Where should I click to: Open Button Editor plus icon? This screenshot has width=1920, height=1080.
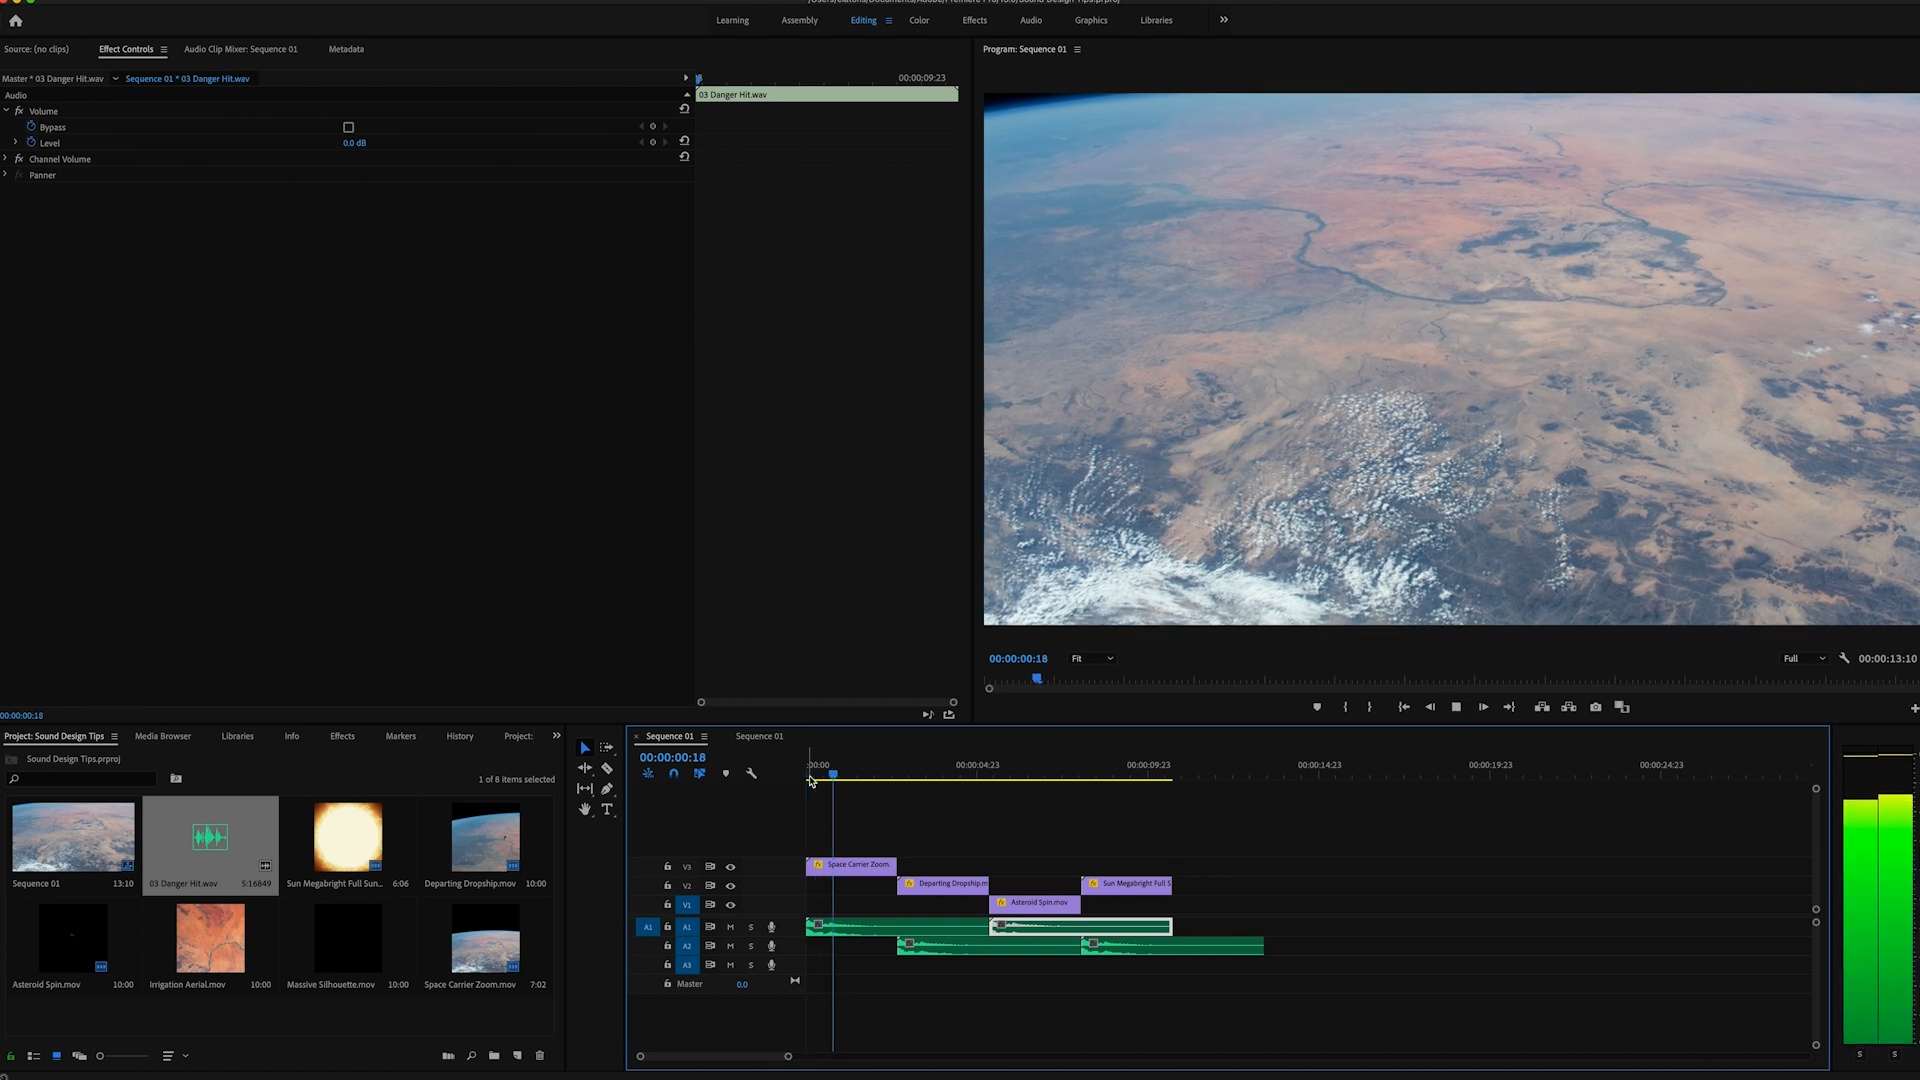[1913, 708]
